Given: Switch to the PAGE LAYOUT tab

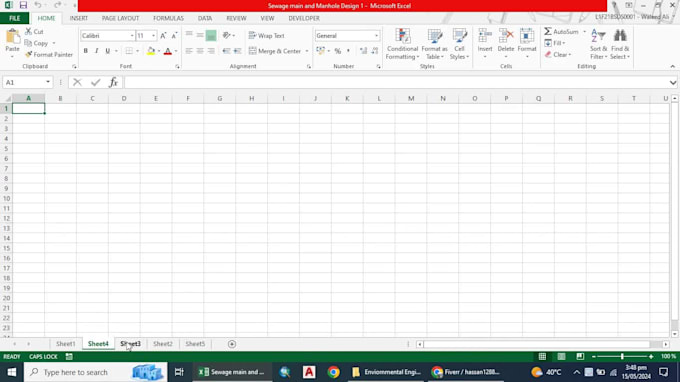Looking at the screenshot, I should pyautogui.click(x=120, y=18).
